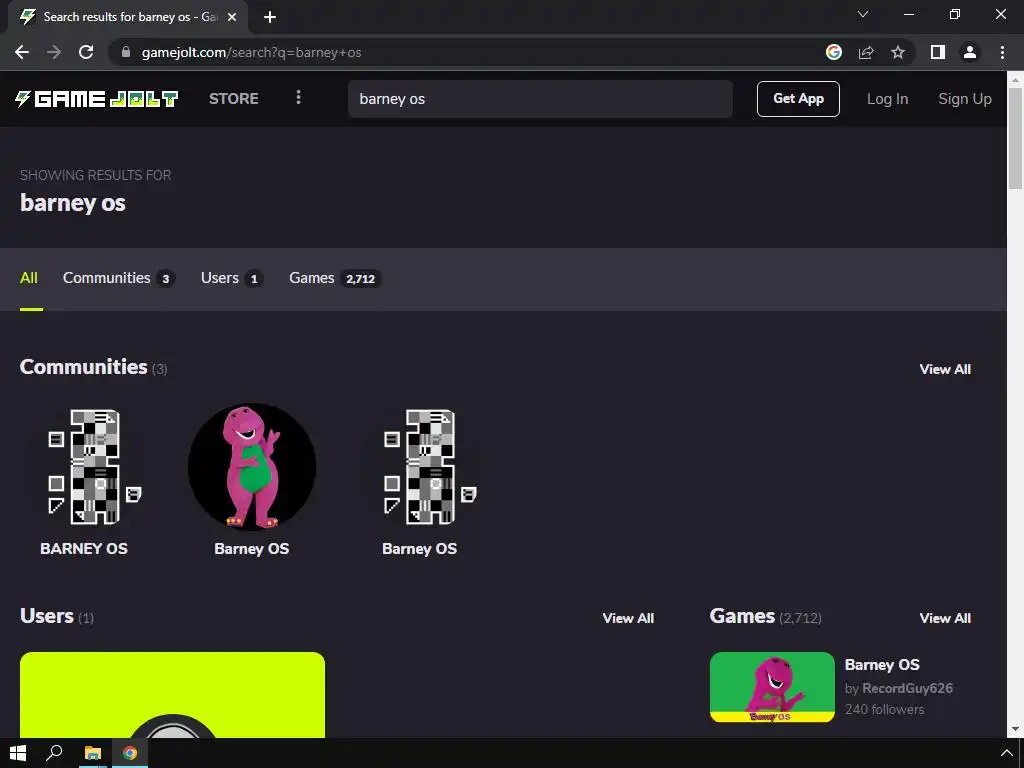Select the All results tab
Image resolution: width=1024 pixels, height=768 pixels.
point(29,278)
